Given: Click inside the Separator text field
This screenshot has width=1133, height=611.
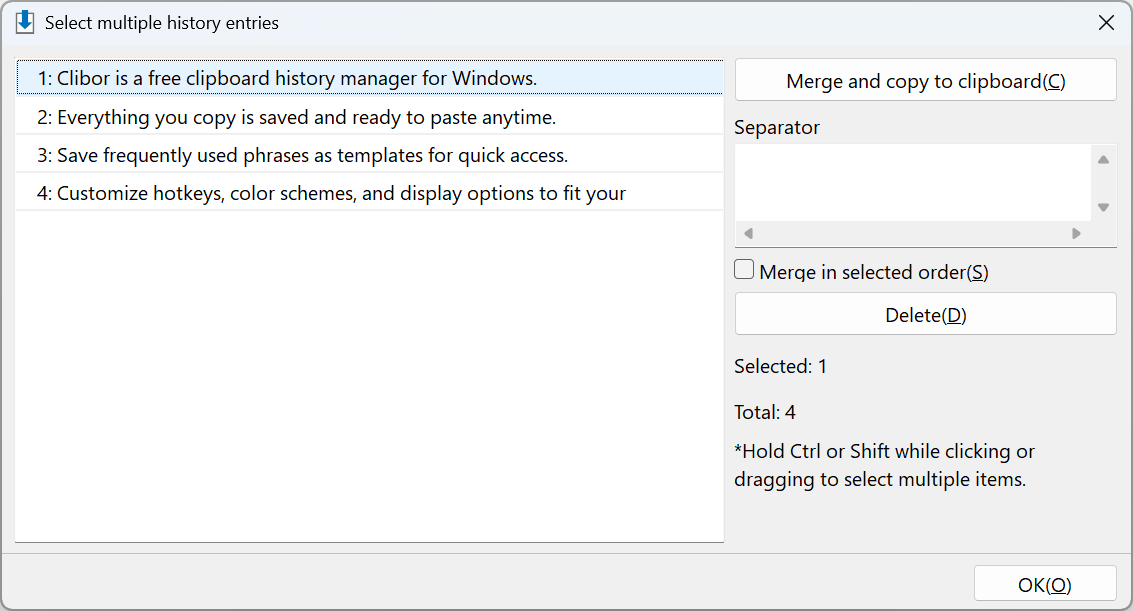Looking at the screenshot, I should pyautogui.click(x=913, y=183).
